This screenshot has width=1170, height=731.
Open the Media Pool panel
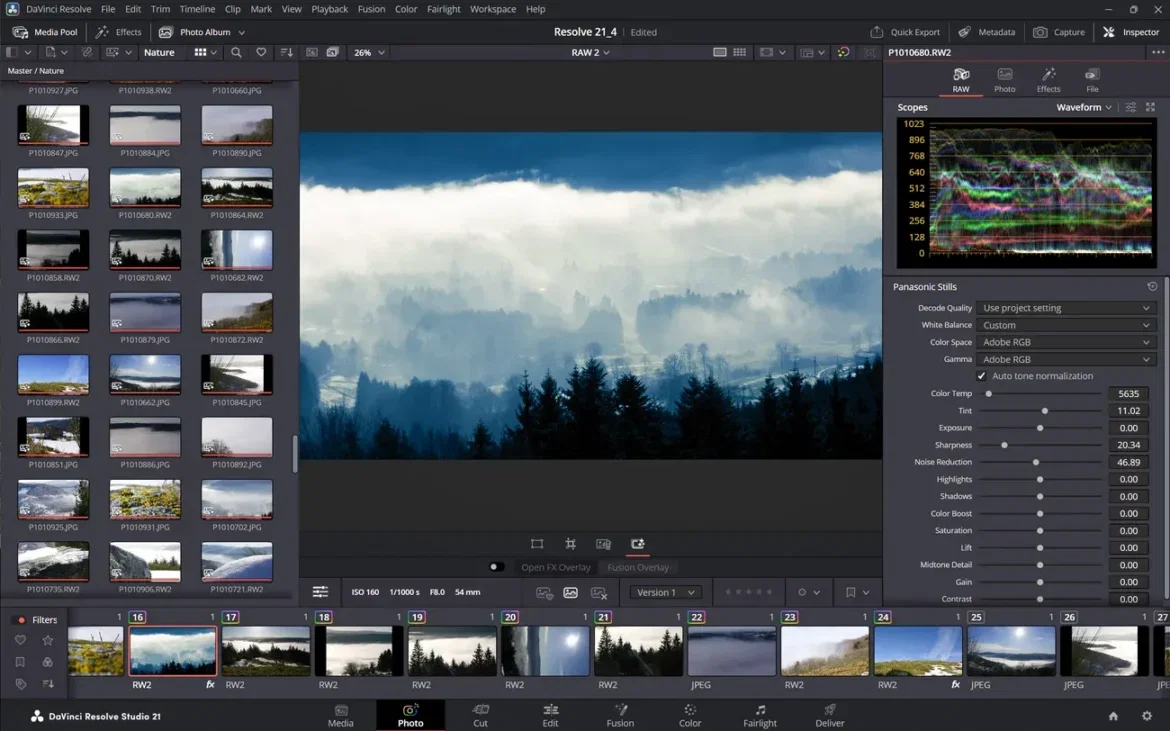pos(46,32)
